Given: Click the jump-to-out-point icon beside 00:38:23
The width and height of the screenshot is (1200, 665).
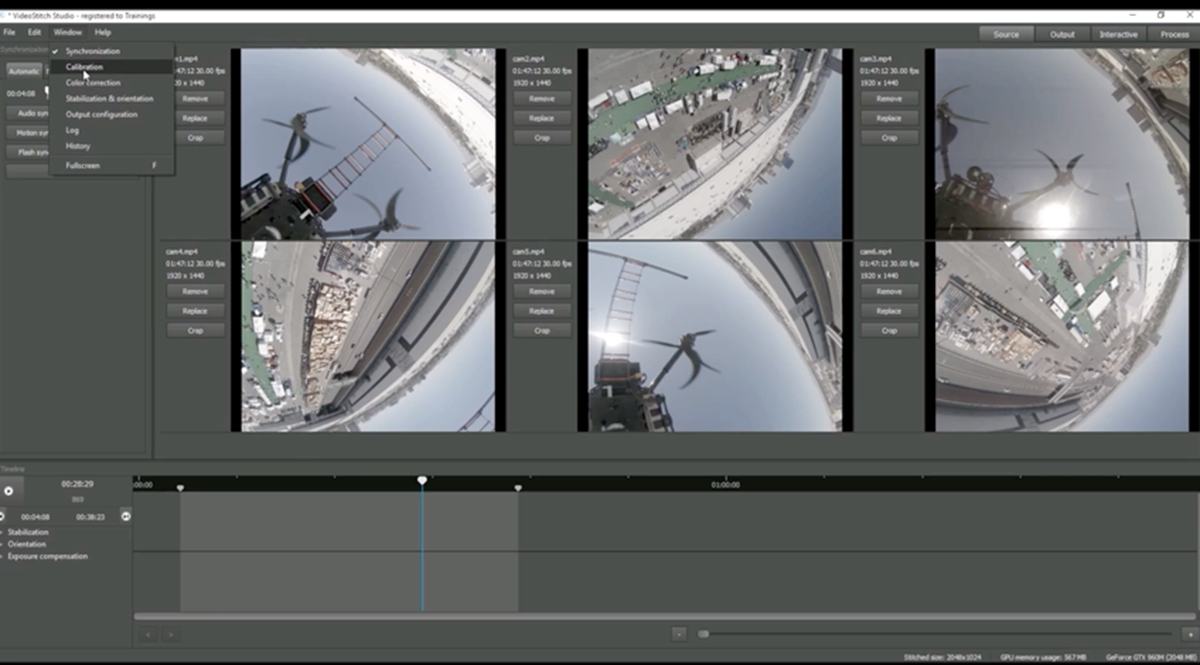Looking at the screenshot, I should (x=124, y=516).
